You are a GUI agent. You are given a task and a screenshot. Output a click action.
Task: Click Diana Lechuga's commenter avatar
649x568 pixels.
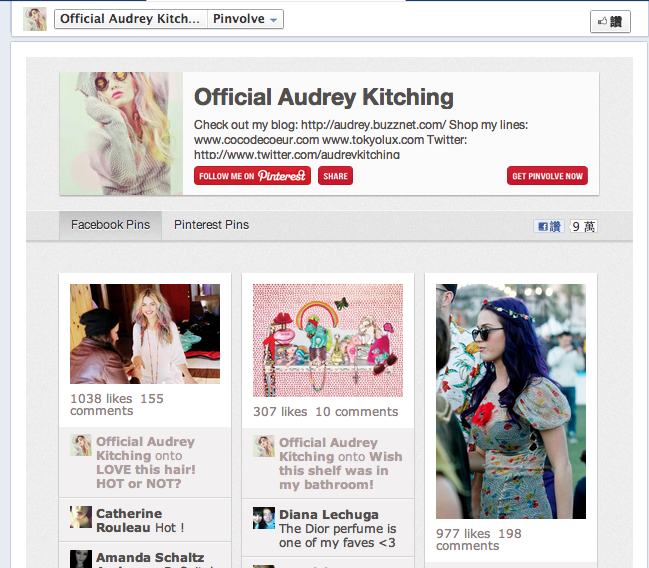click(264, 518)
